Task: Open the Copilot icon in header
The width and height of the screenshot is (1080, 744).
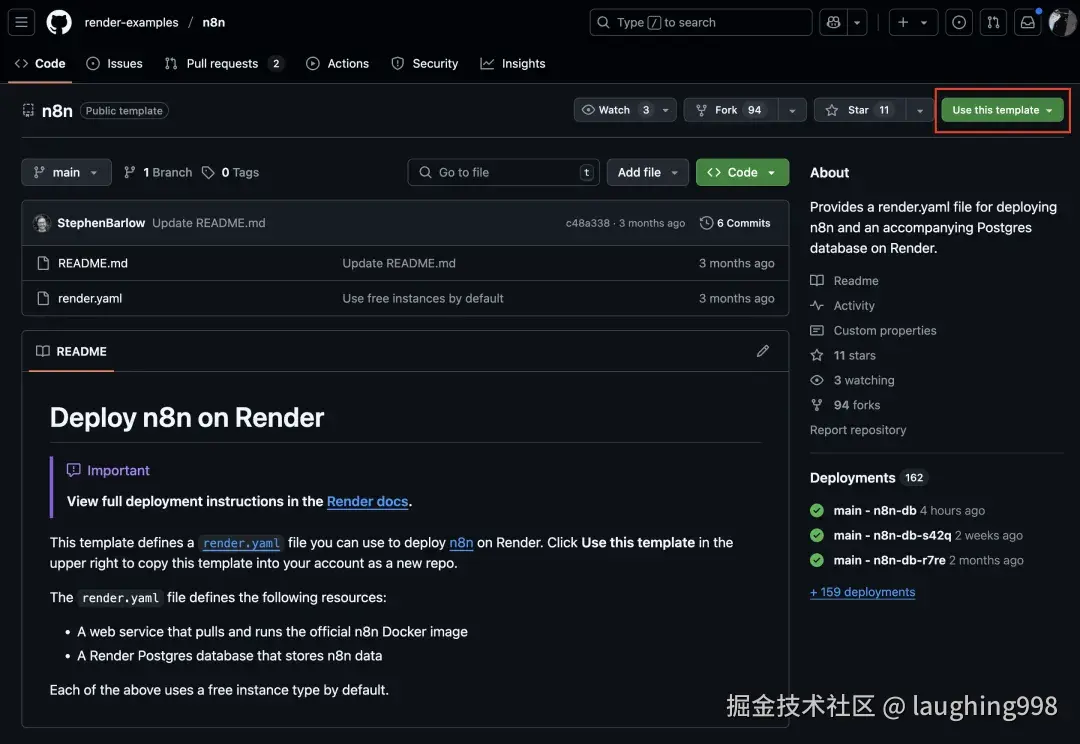Action: pos(833,22)
